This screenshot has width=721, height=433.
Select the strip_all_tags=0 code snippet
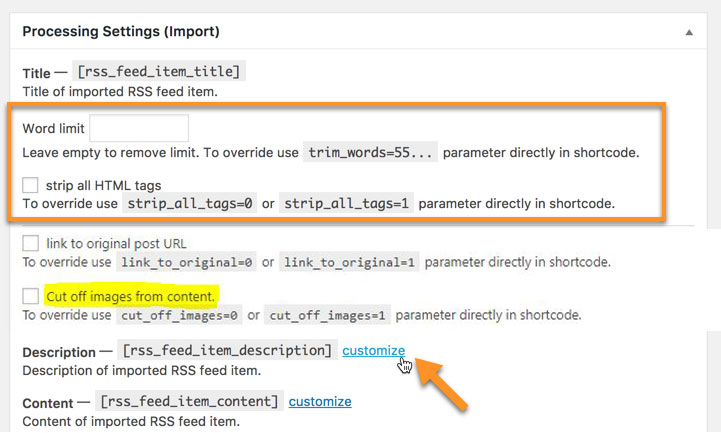(x=189, y=203)
